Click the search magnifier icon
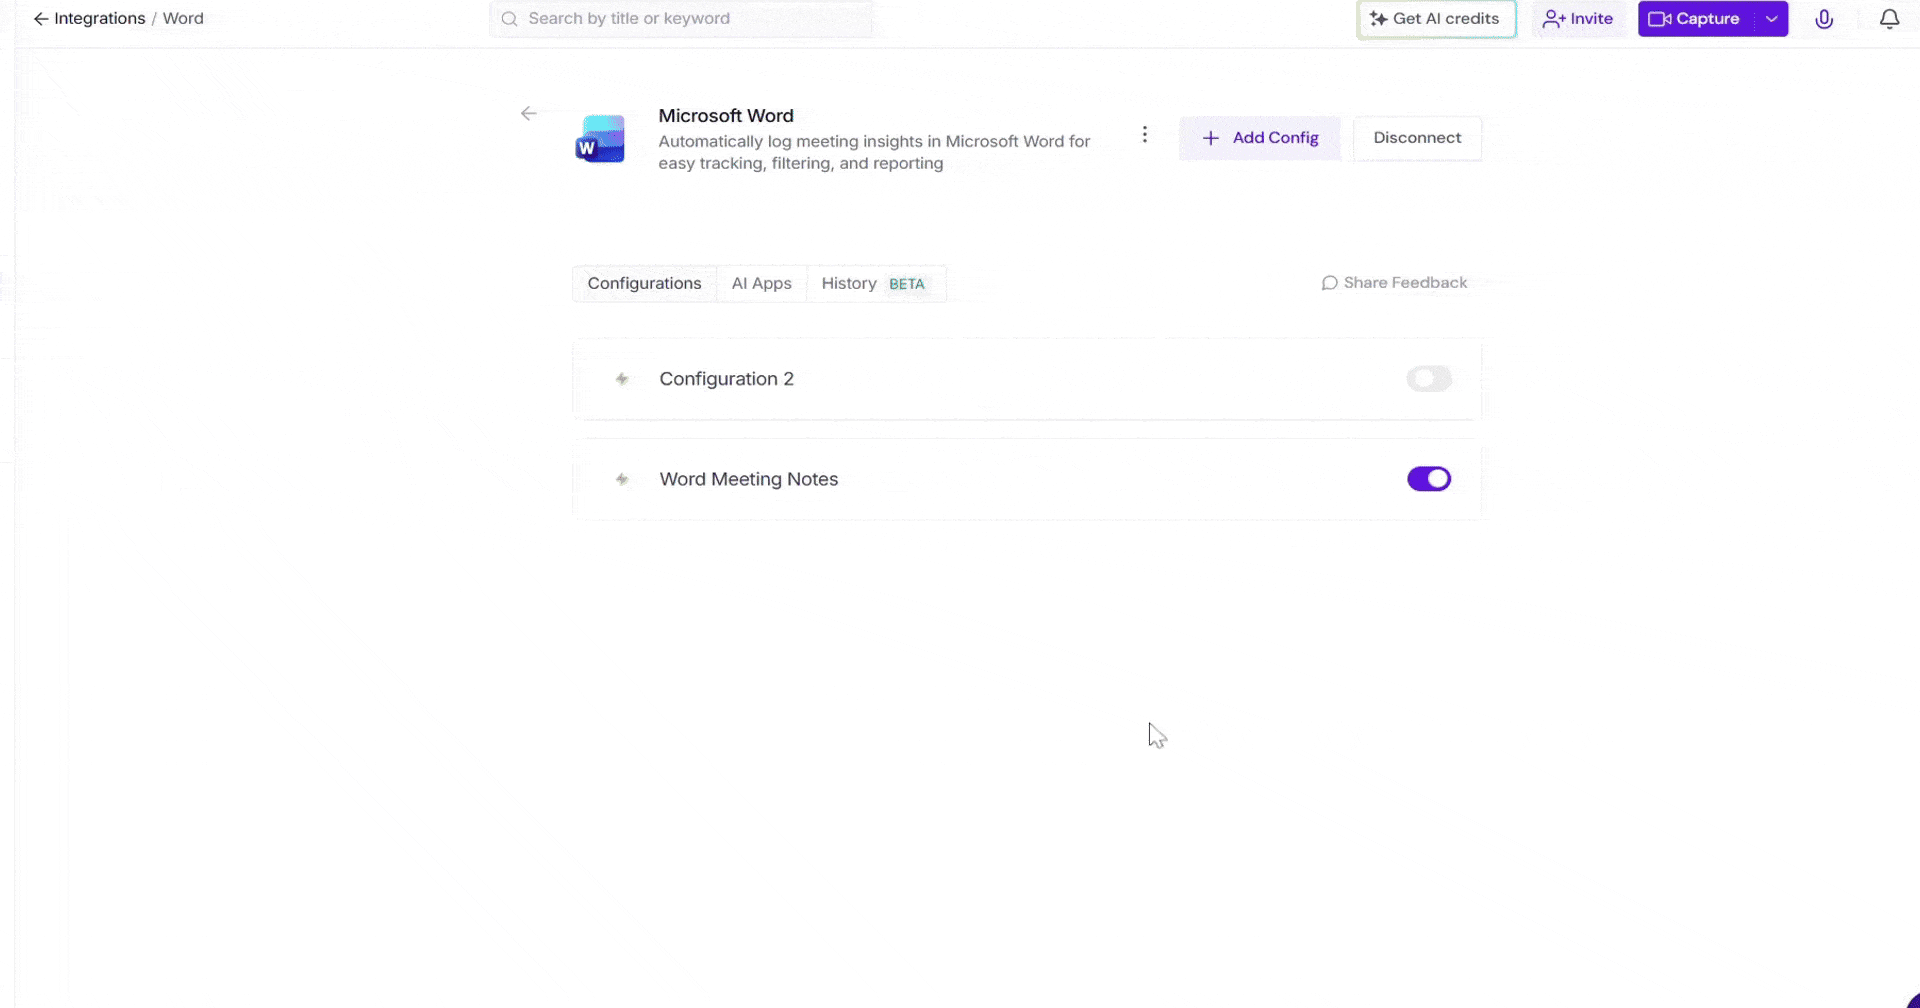The image size is (1920, 1008). click(509, 18)
